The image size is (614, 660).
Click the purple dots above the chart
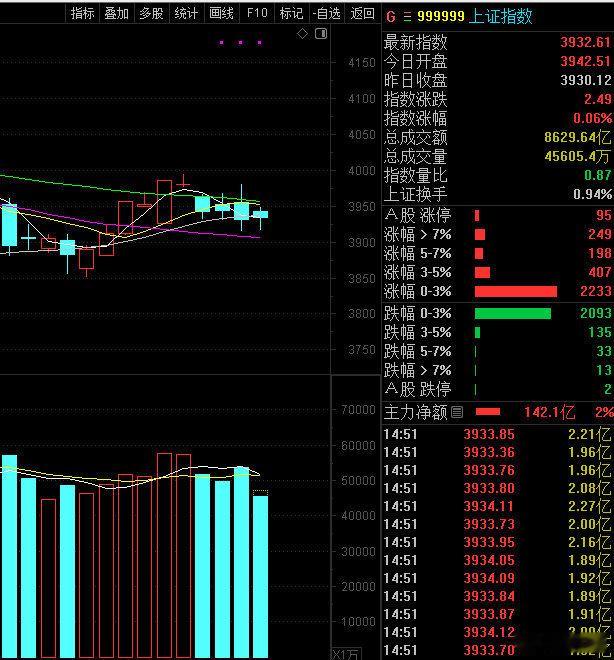[240, 43]
